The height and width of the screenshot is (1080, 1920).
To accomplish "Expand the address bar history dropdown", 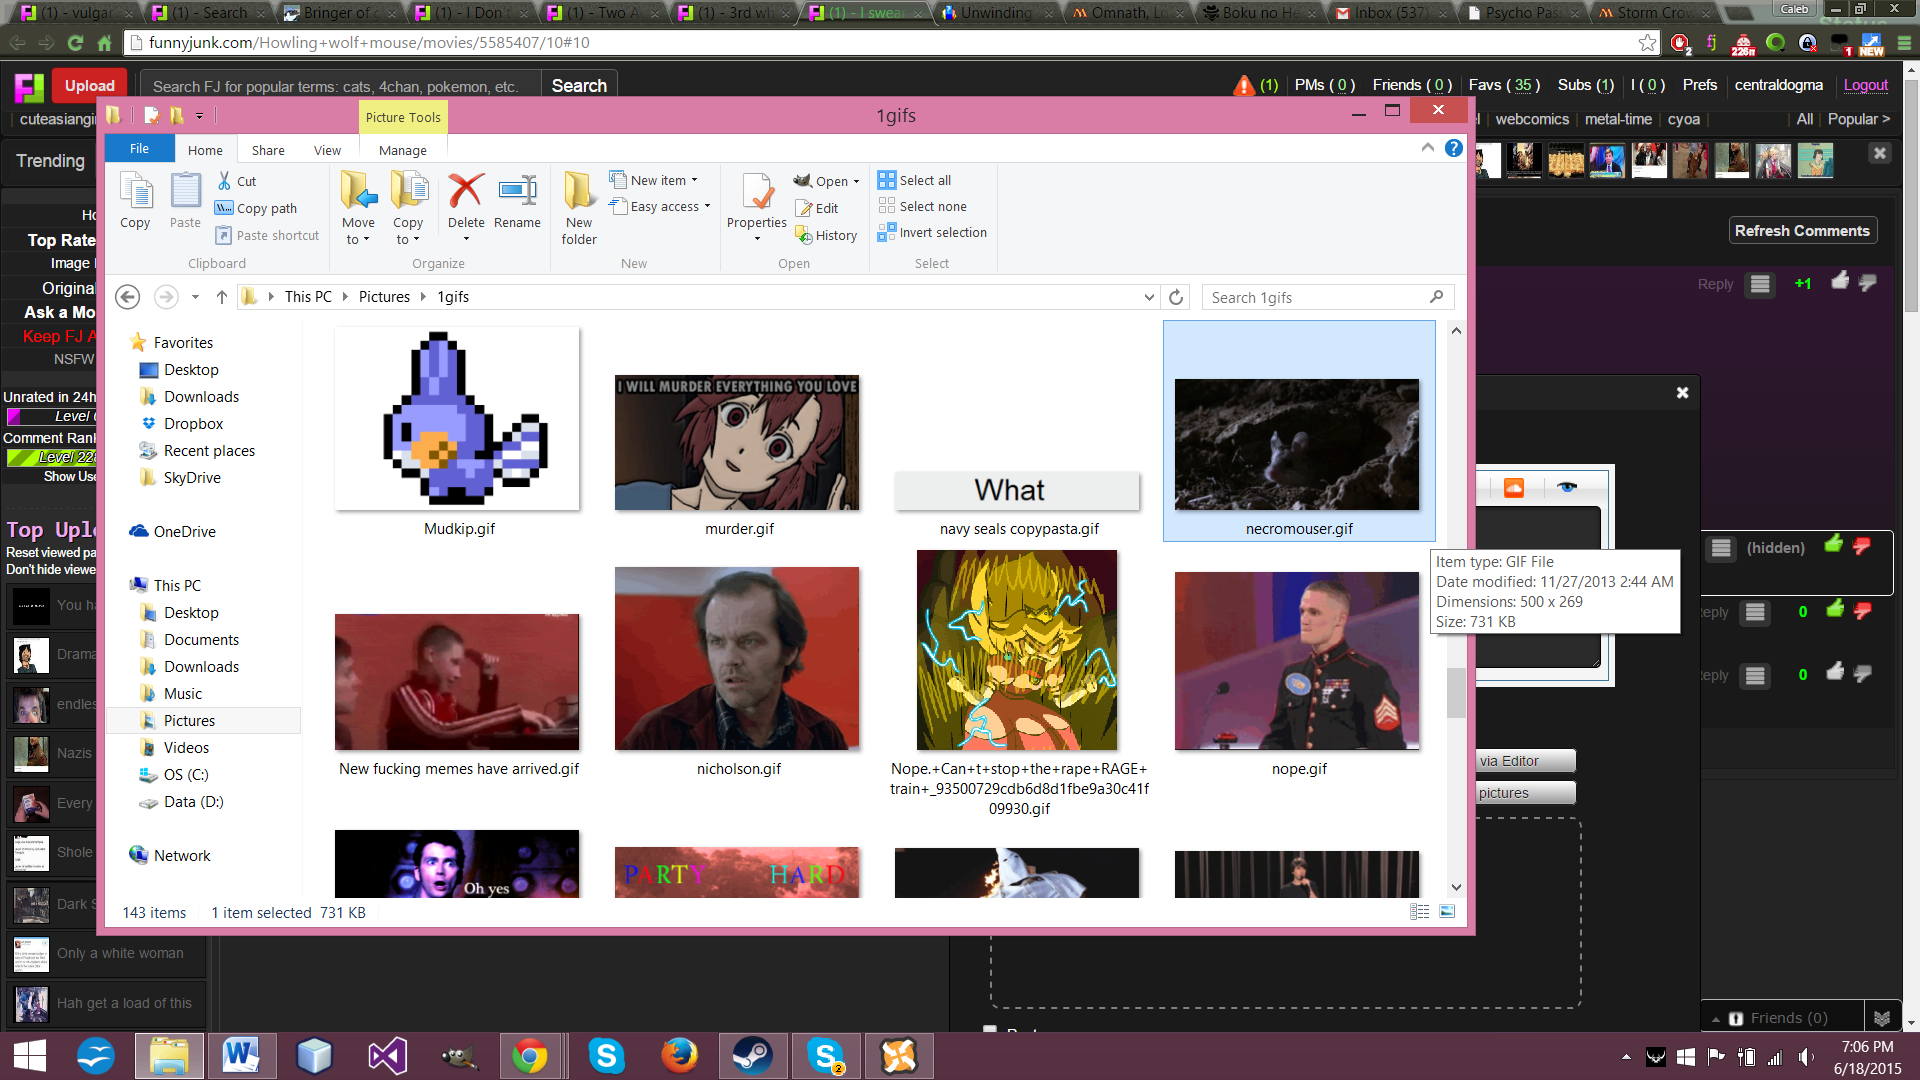I will [x=1149, y=297].
